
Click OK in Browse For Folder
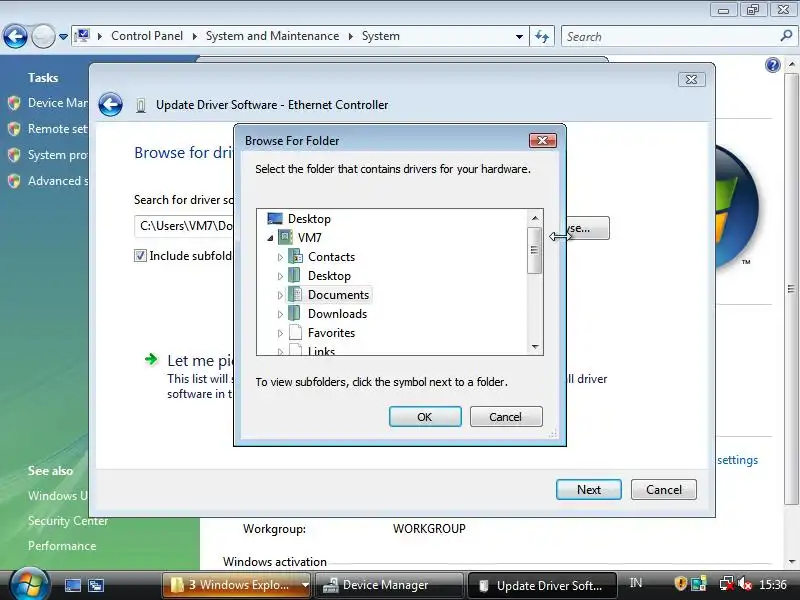tap(425, 417)
